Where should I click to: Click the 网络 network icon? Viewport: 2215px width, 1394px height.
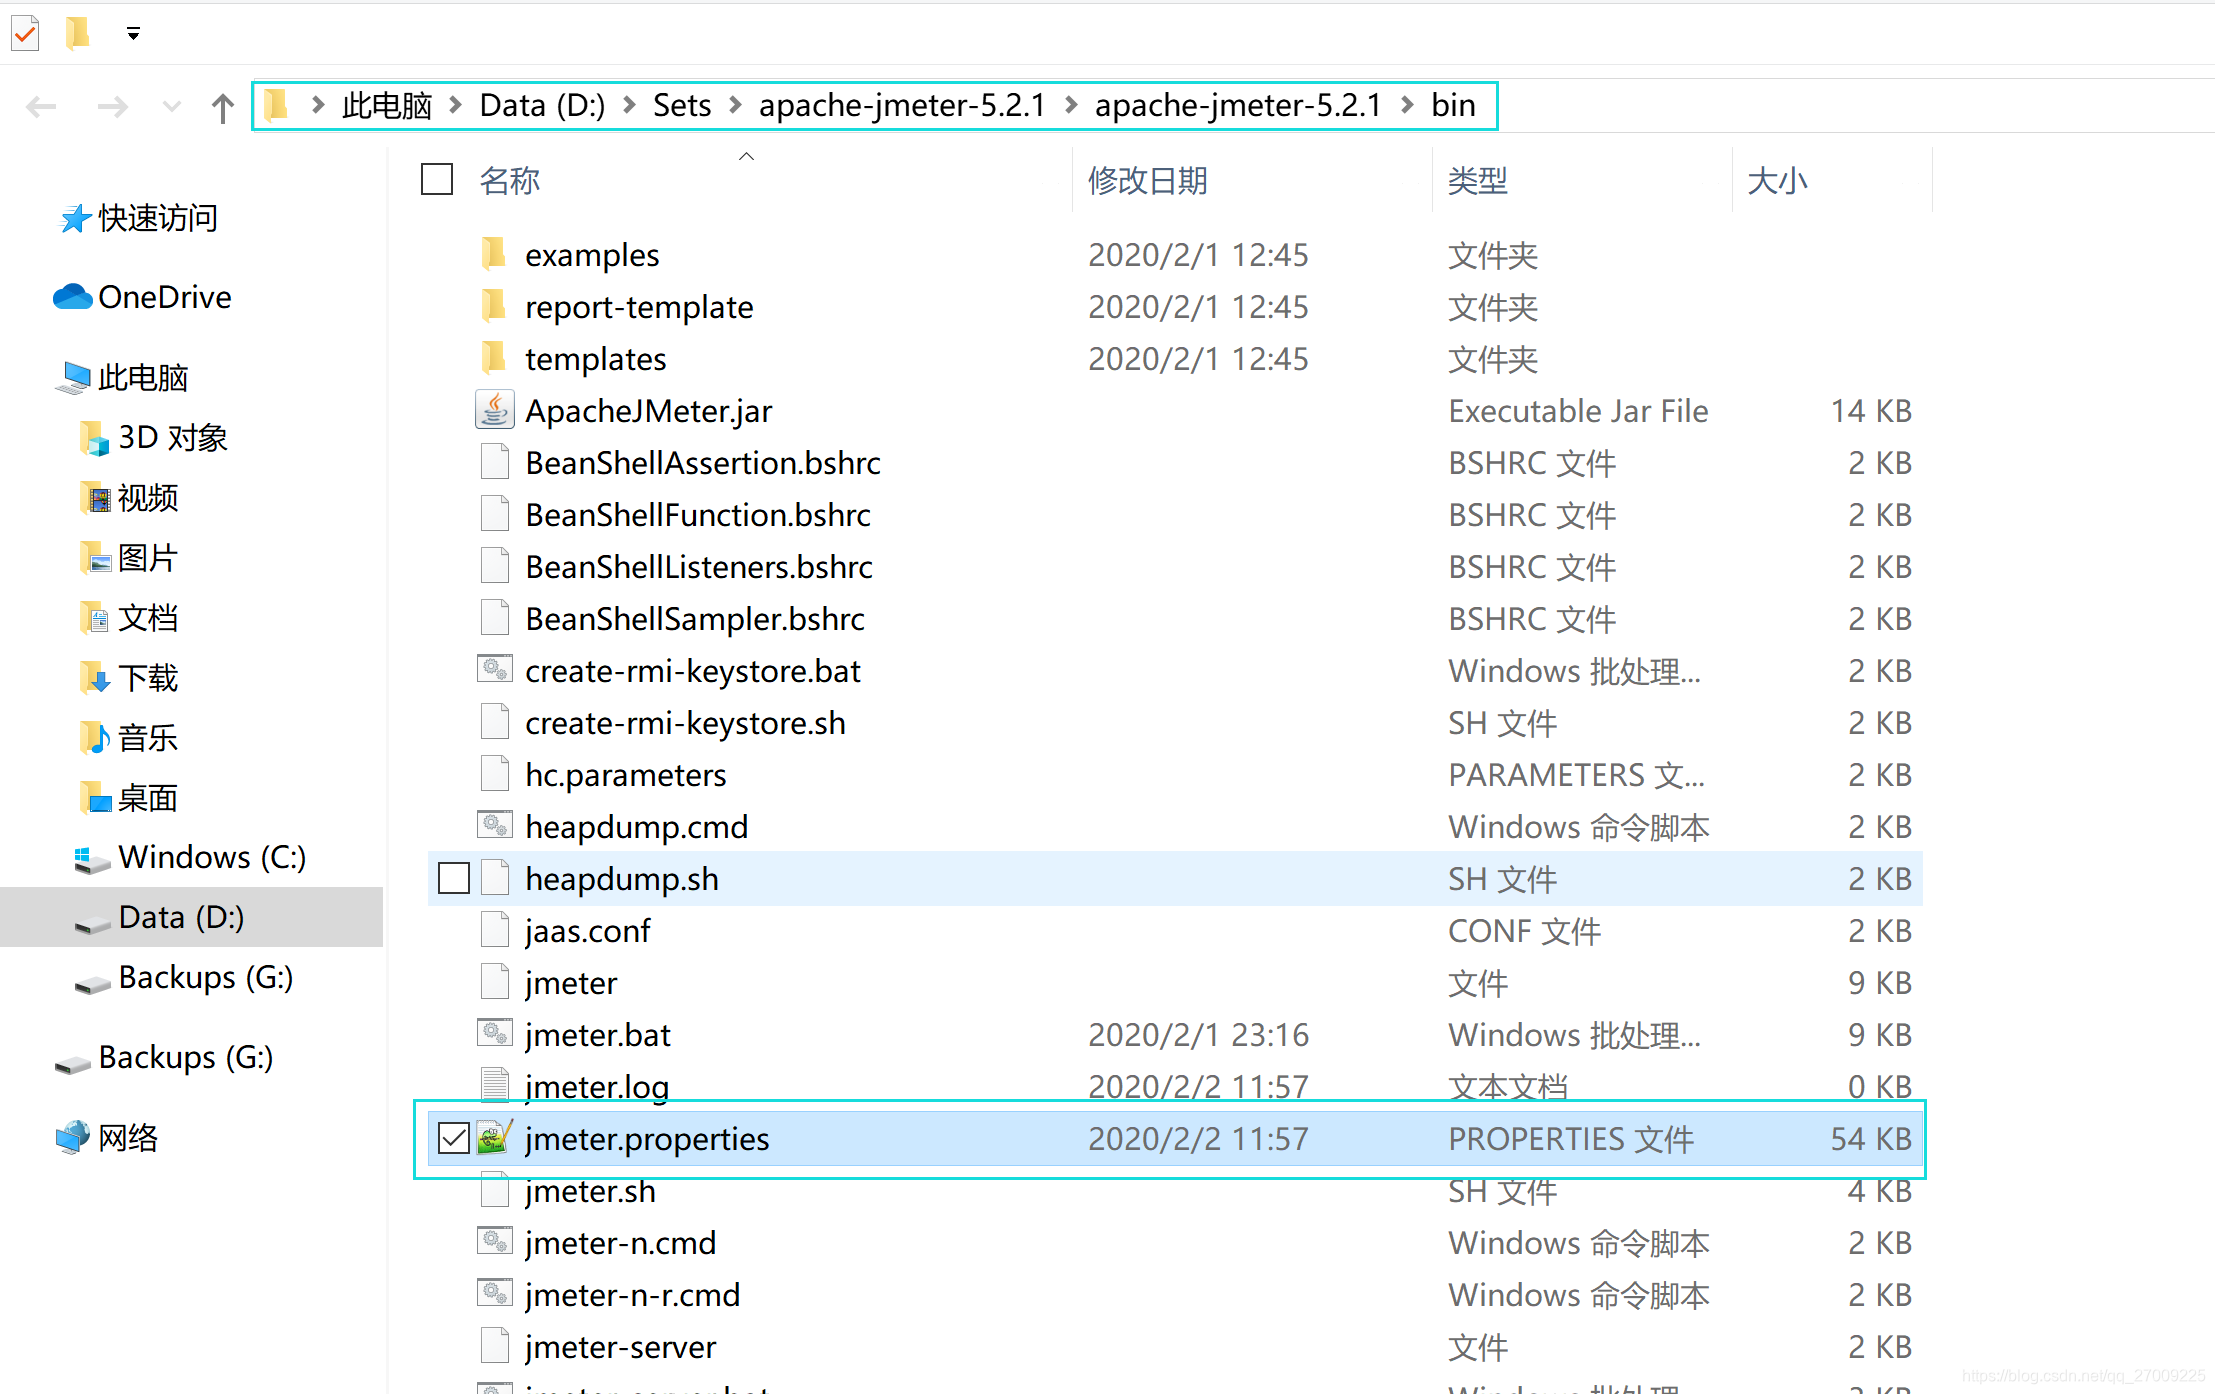point(73,1137)
